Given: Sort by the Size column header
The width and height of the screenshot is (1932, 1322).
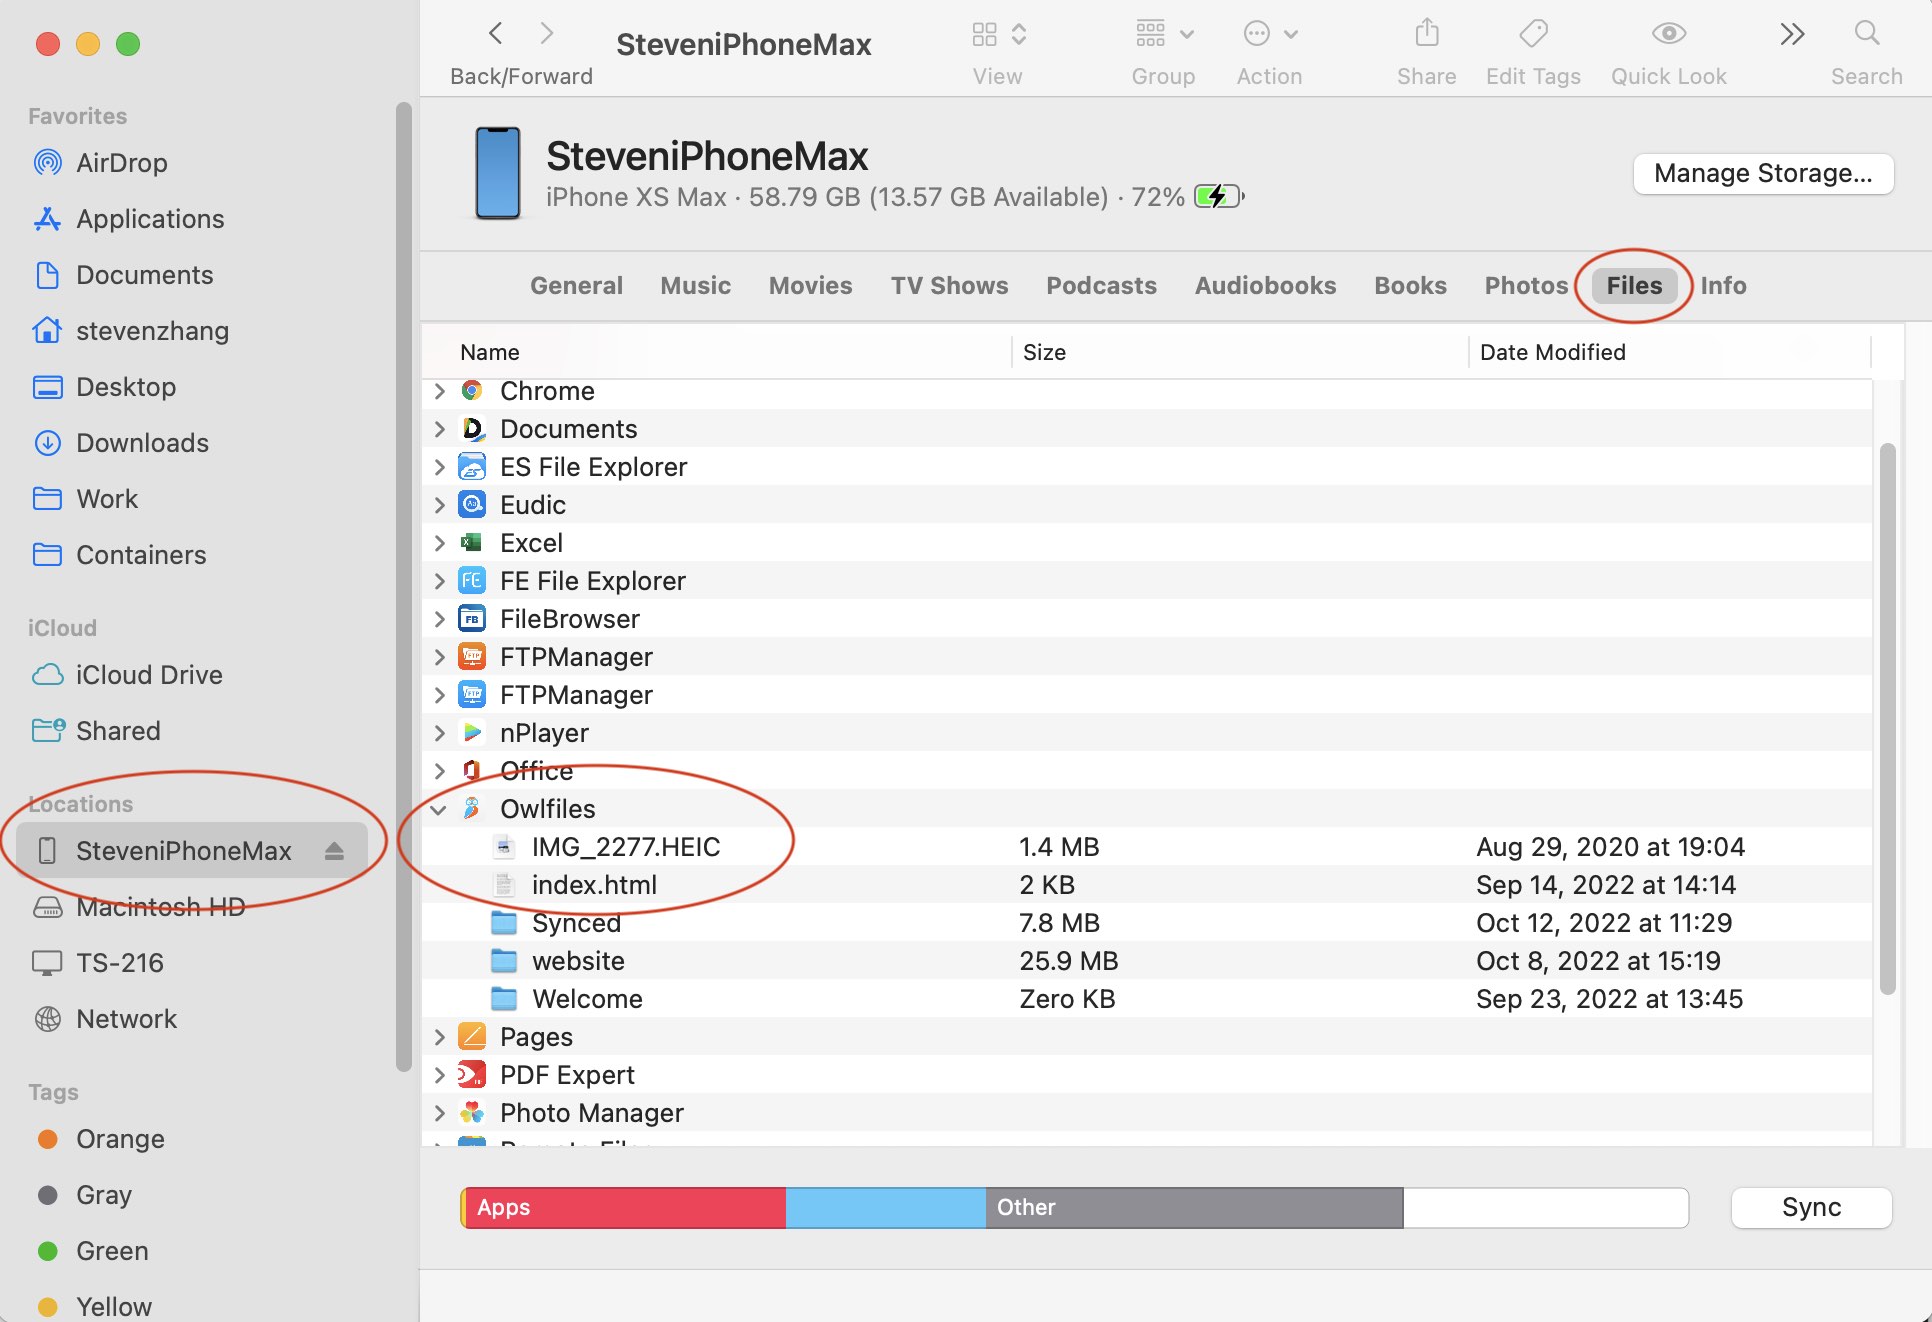Looking at the screenshot, I should click(x=1240, y=352).
